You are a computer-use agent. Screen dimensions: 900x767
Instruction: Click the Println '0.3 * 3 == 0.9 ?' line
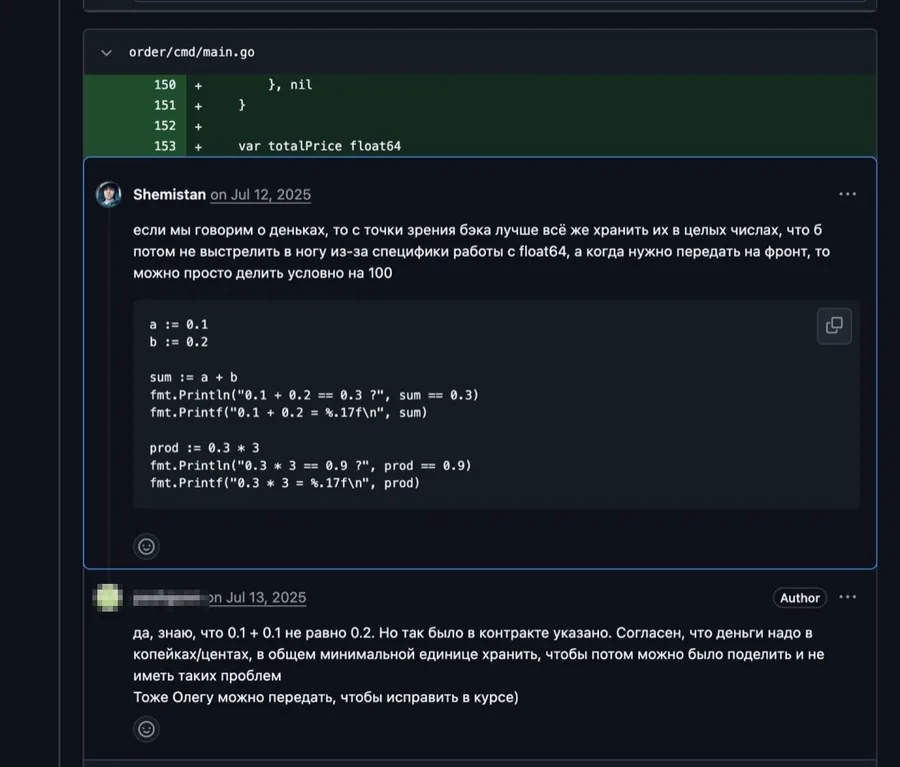pos(311,466)
